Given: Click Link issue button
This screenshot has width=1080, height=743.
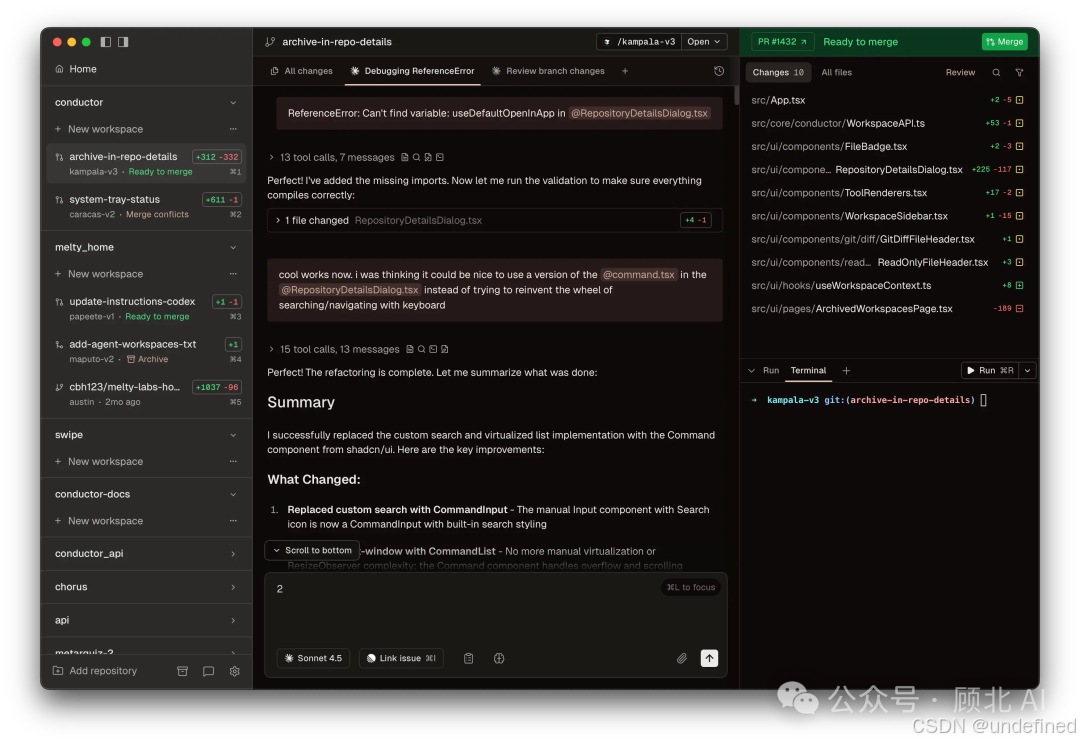Looking at the screenshot, I should [401, 658].
